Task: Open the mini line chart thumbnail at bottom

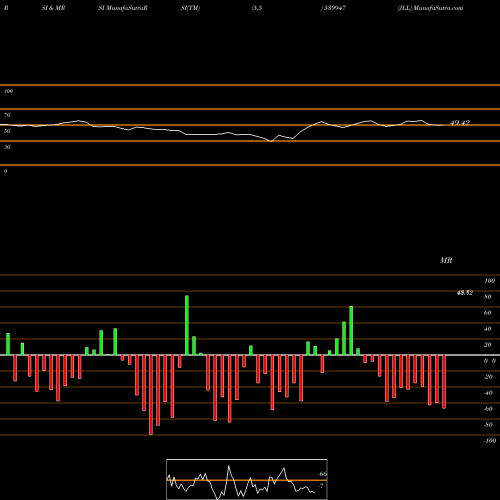Action: [247, 479]
